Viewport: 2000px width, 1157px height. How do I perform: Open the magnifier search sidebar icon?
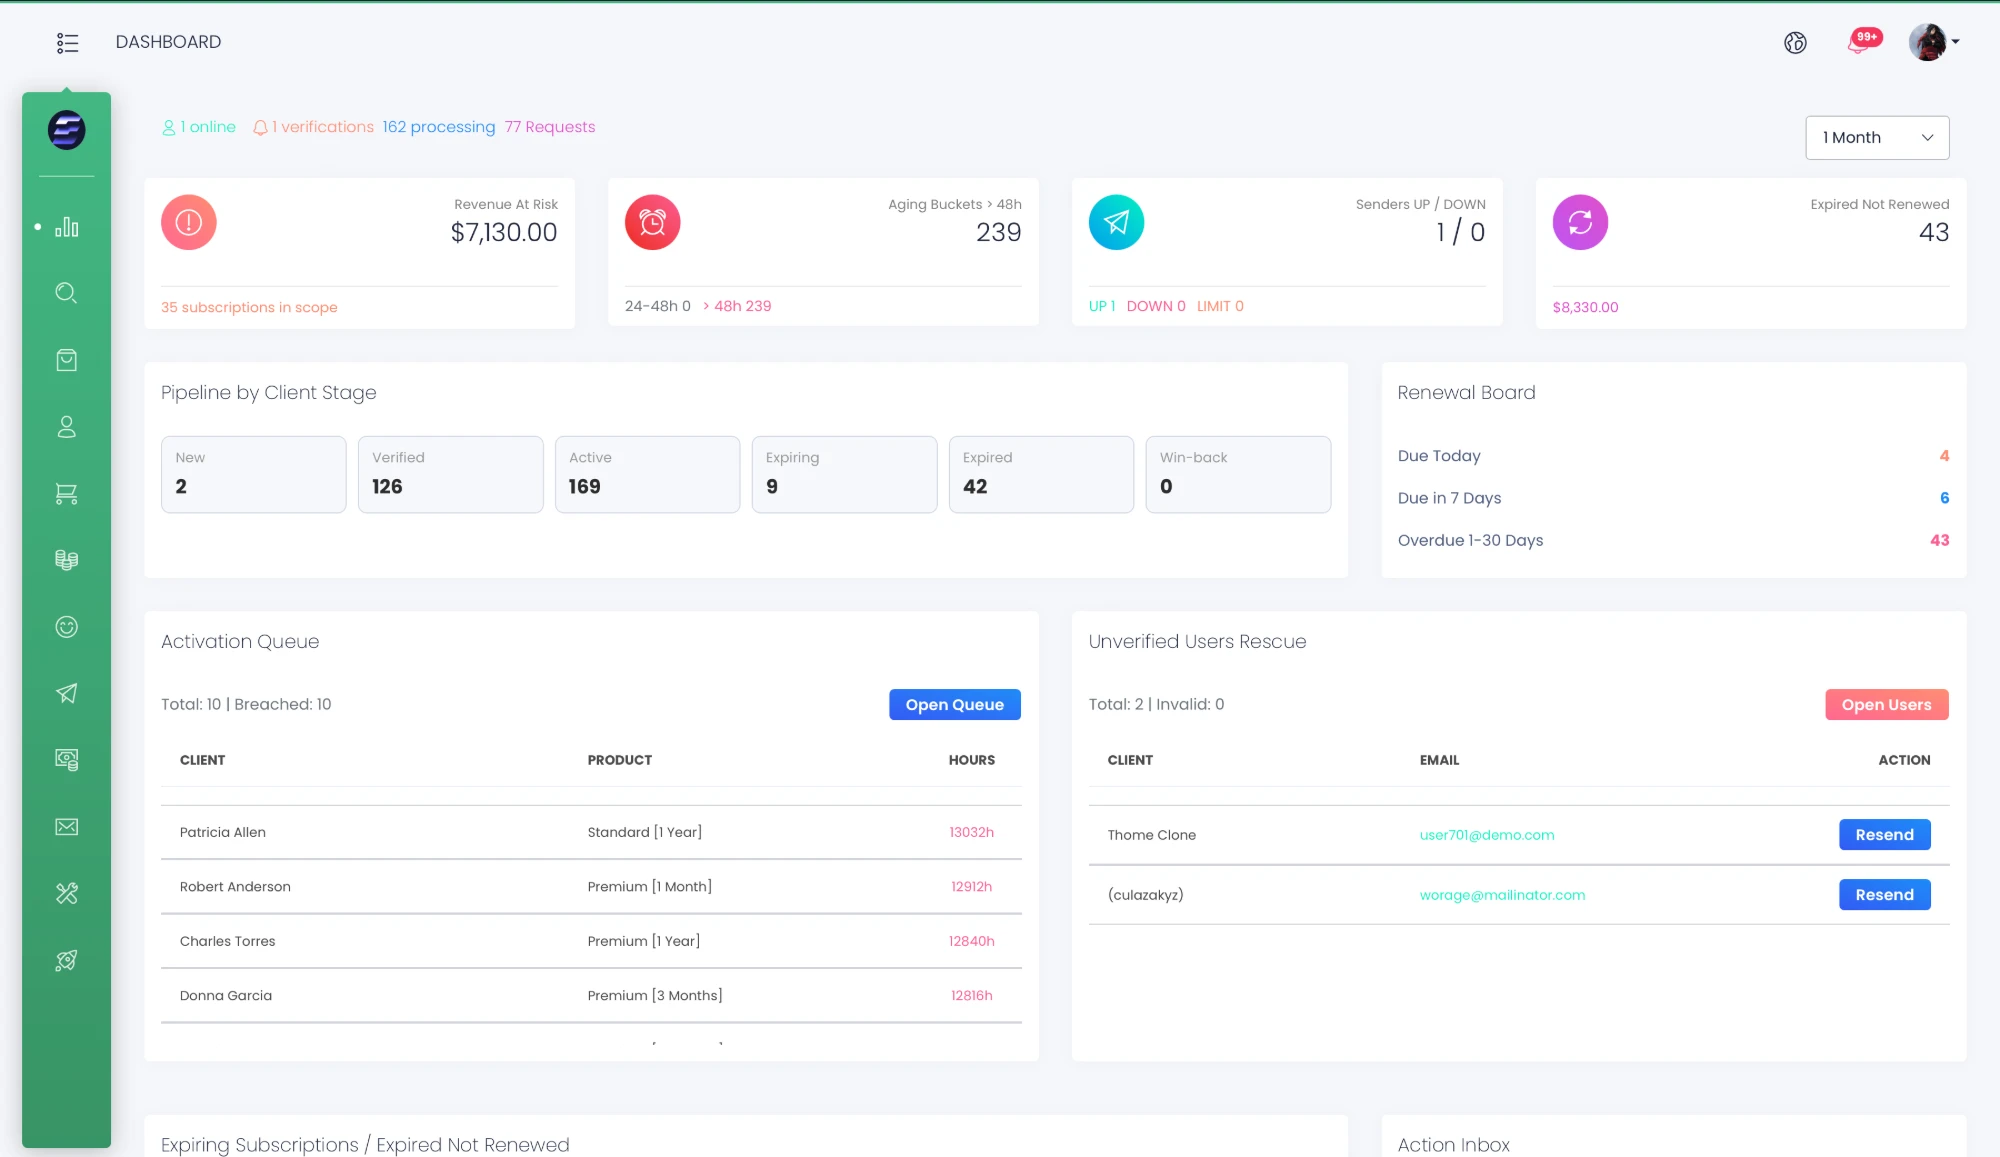[67, 293]
